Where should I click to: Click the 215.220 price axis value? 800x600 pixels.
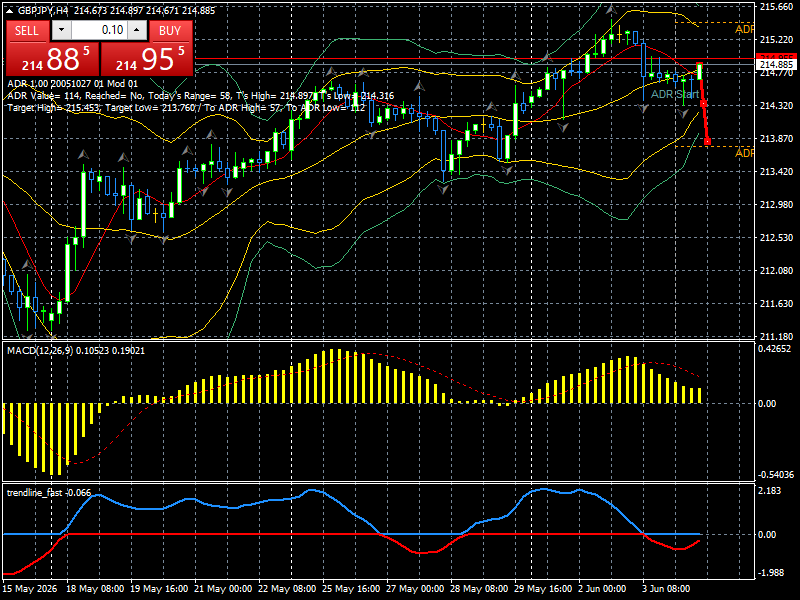pos(776,39)
